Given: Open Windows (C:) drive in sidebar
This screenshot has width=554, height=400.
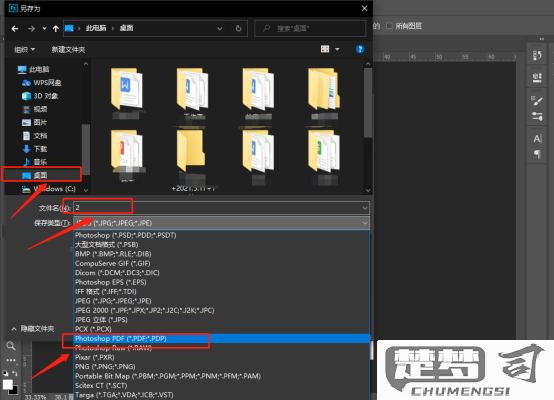Looking at the screenshot, I should tap(49, 189).
